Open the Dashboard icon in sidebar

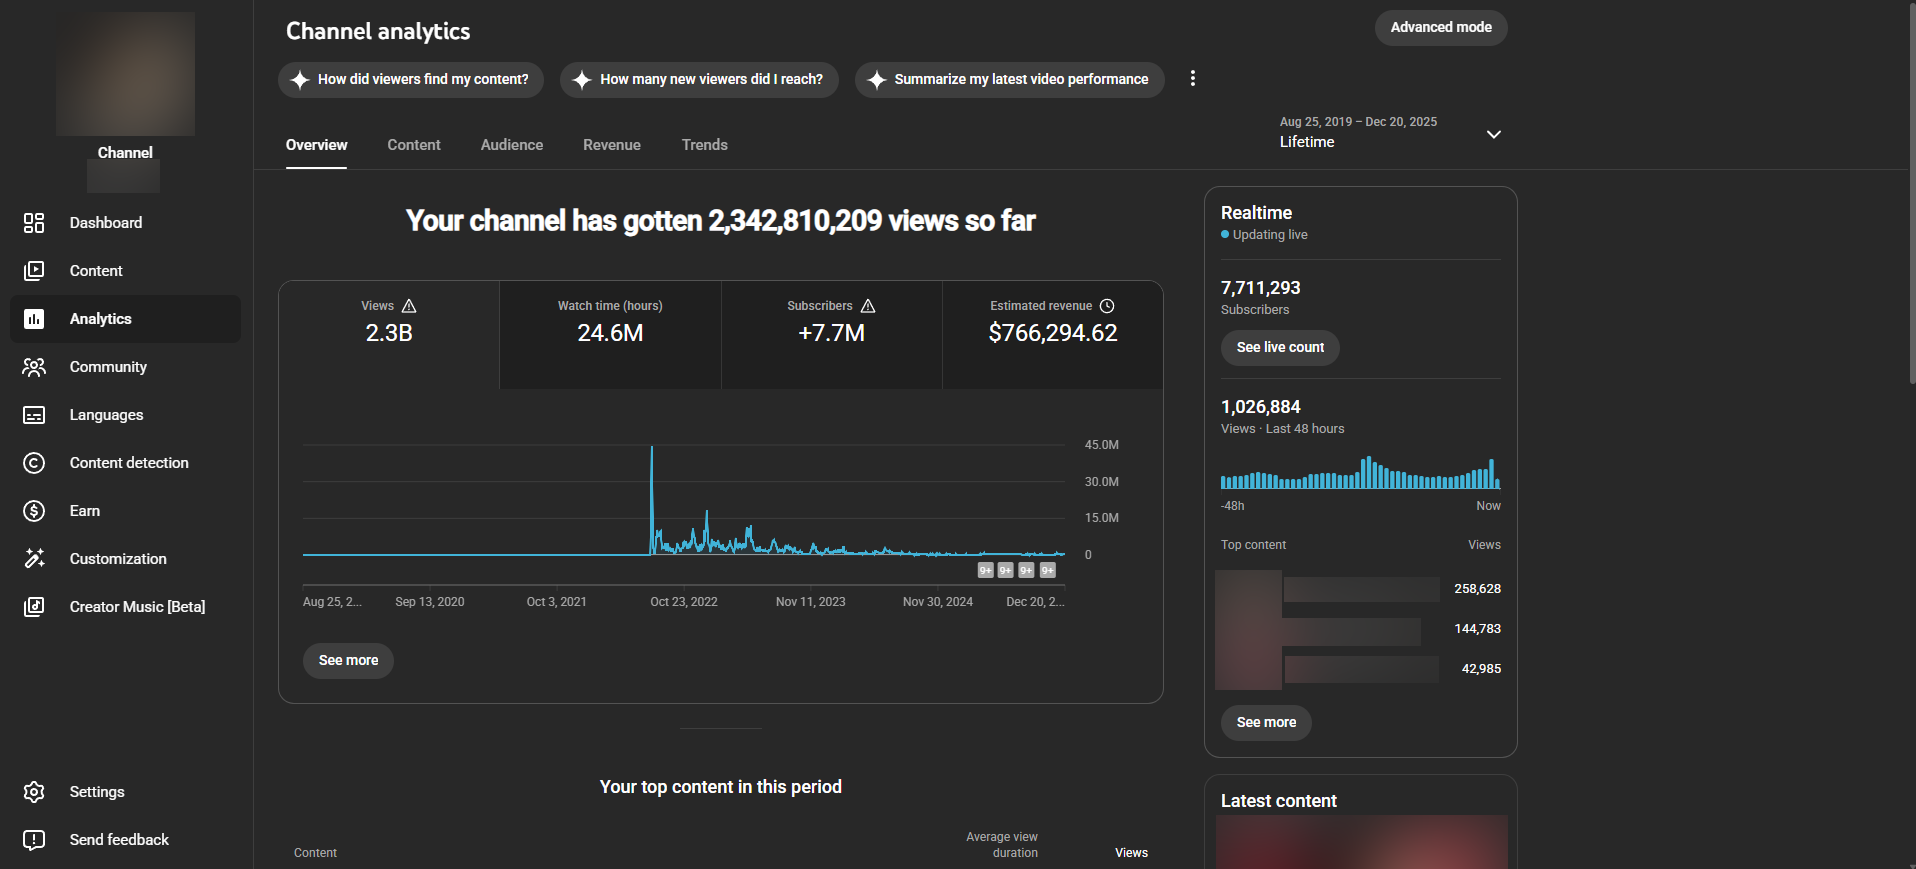pos(34,223)
